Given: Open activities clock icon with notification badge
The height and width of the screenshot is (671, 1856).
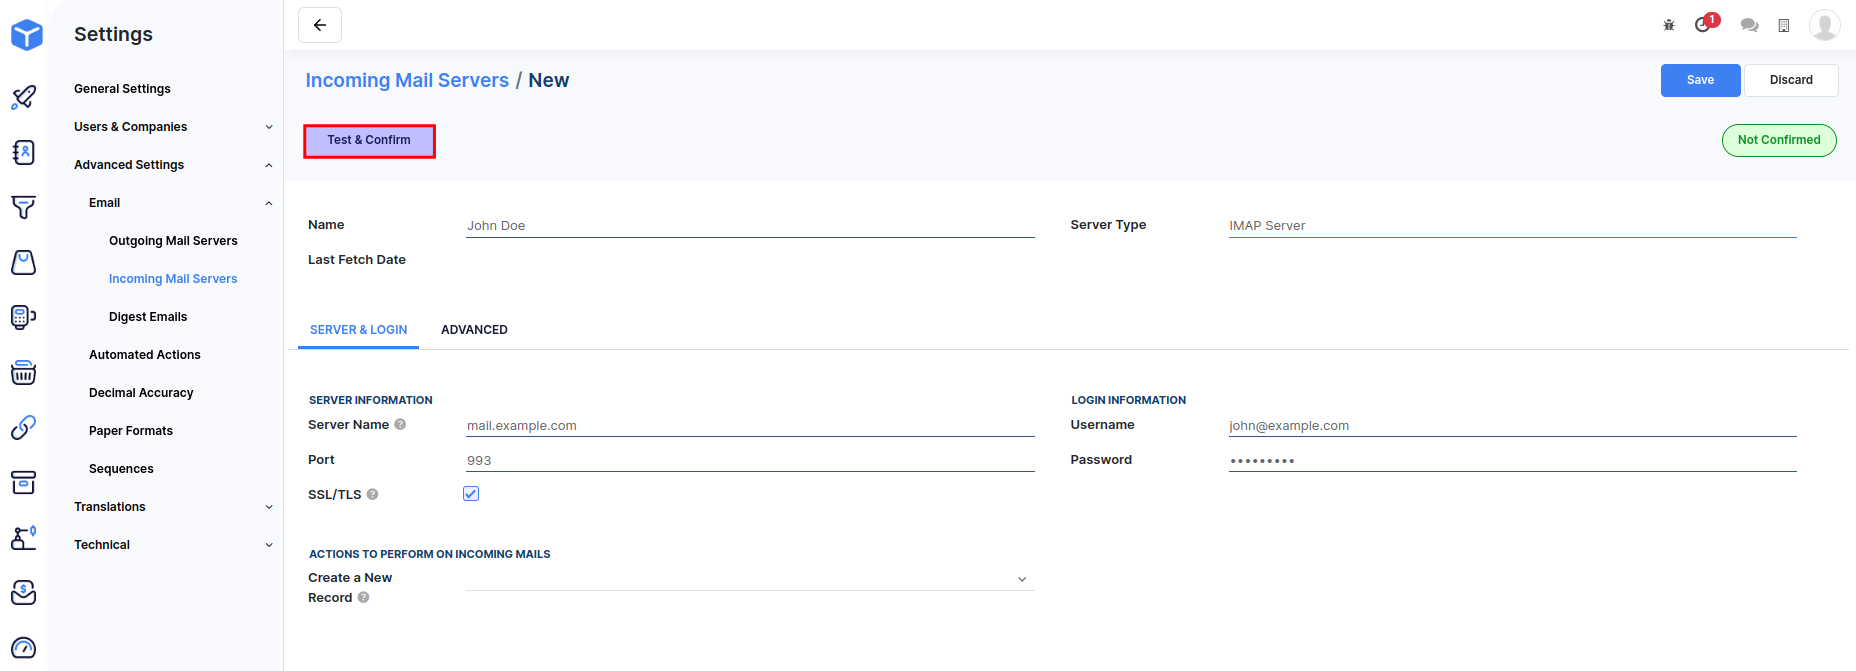Looking at the screenshot, I should click(1704, 25).
